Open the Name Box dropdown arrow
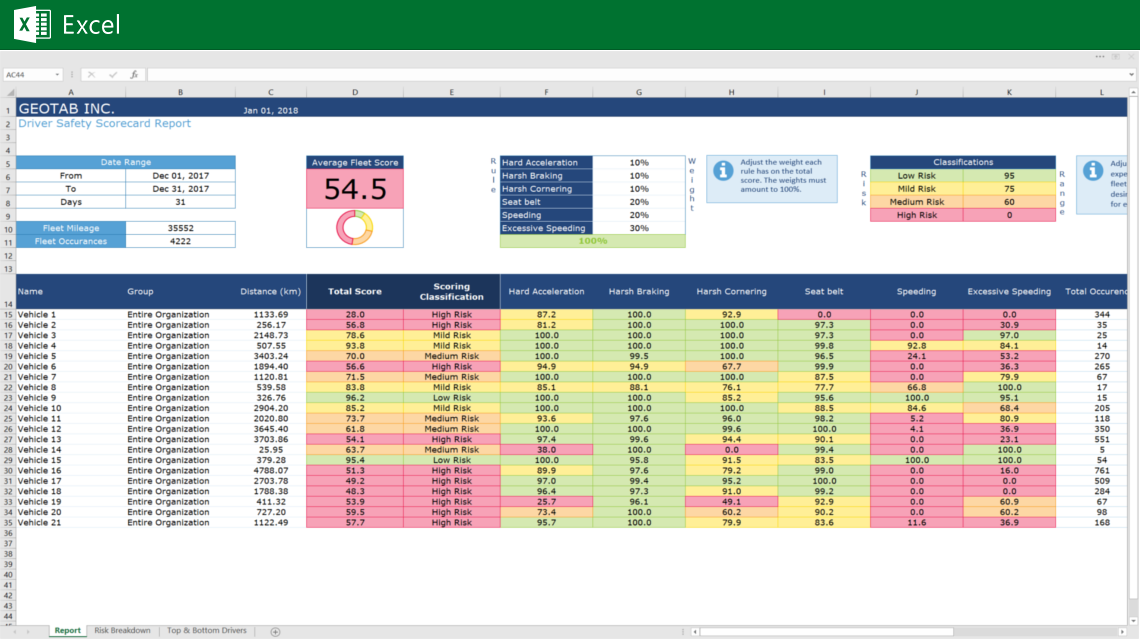The image size is (1140, 642). pyautogui.click(x=58, y=74)
